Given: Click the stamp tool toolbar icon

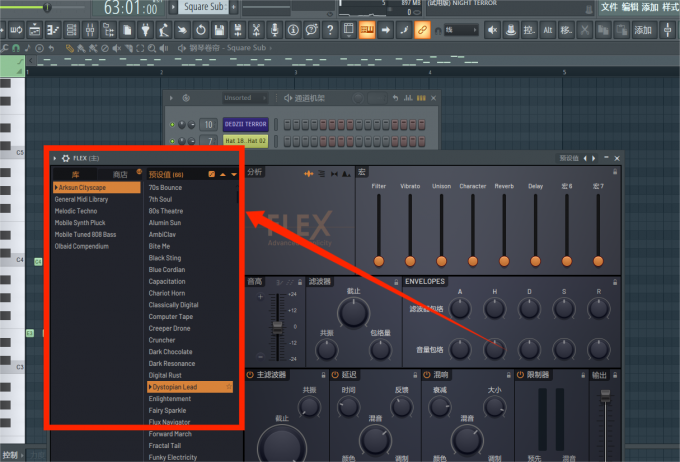Looking at the screenshot, I should click(x=511, y=30).
